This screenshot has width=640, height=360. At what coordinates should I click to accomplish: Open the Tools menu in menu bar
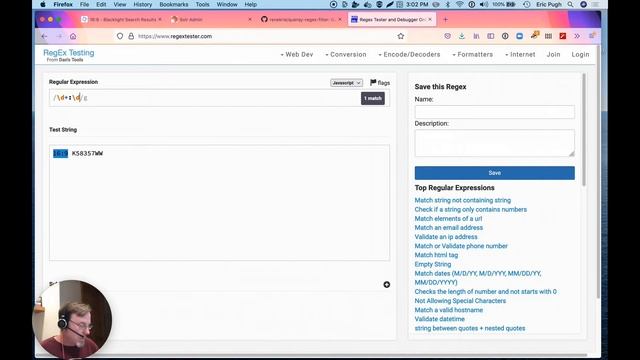coord(202,4)
